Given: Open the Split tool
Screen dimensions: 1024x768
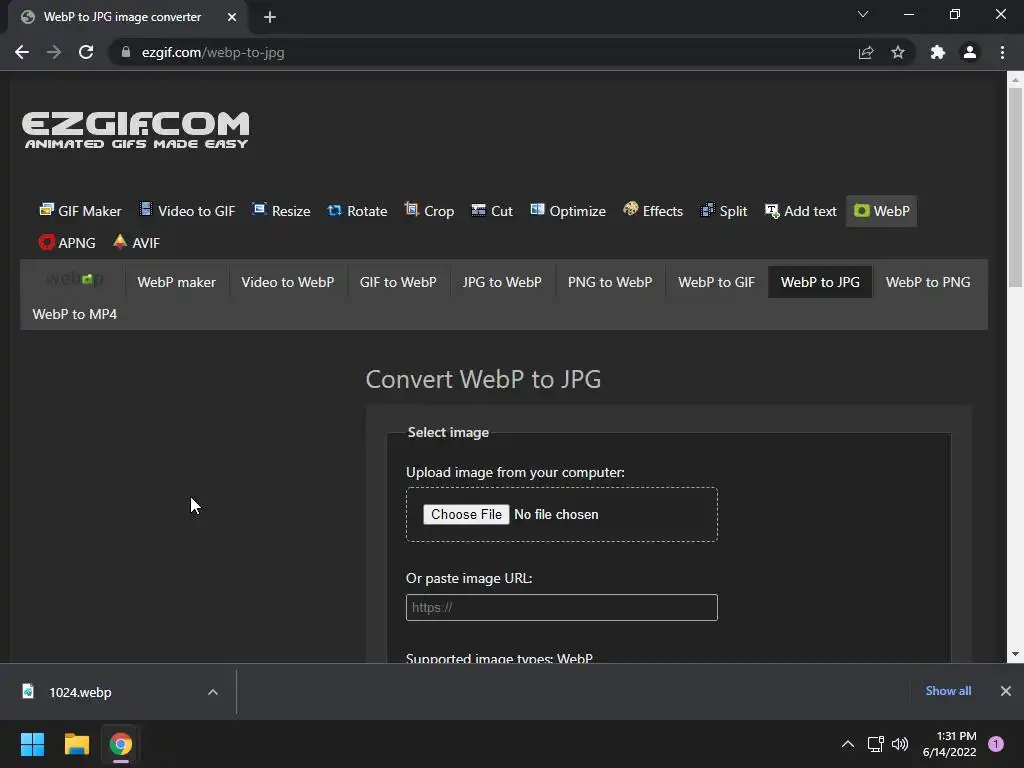Looking at the screenshot, I should coord(724,211).
